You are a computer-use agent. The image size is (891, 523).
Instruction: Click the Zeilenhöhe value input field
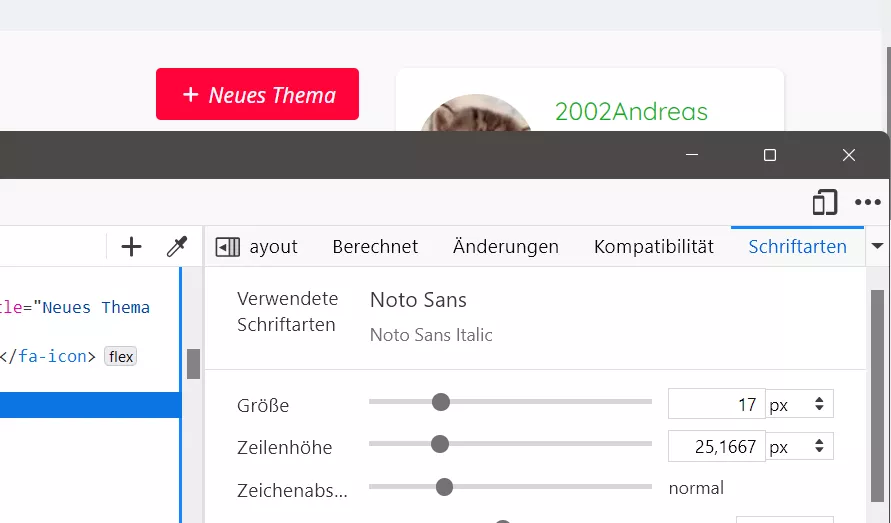click(717, 446)
